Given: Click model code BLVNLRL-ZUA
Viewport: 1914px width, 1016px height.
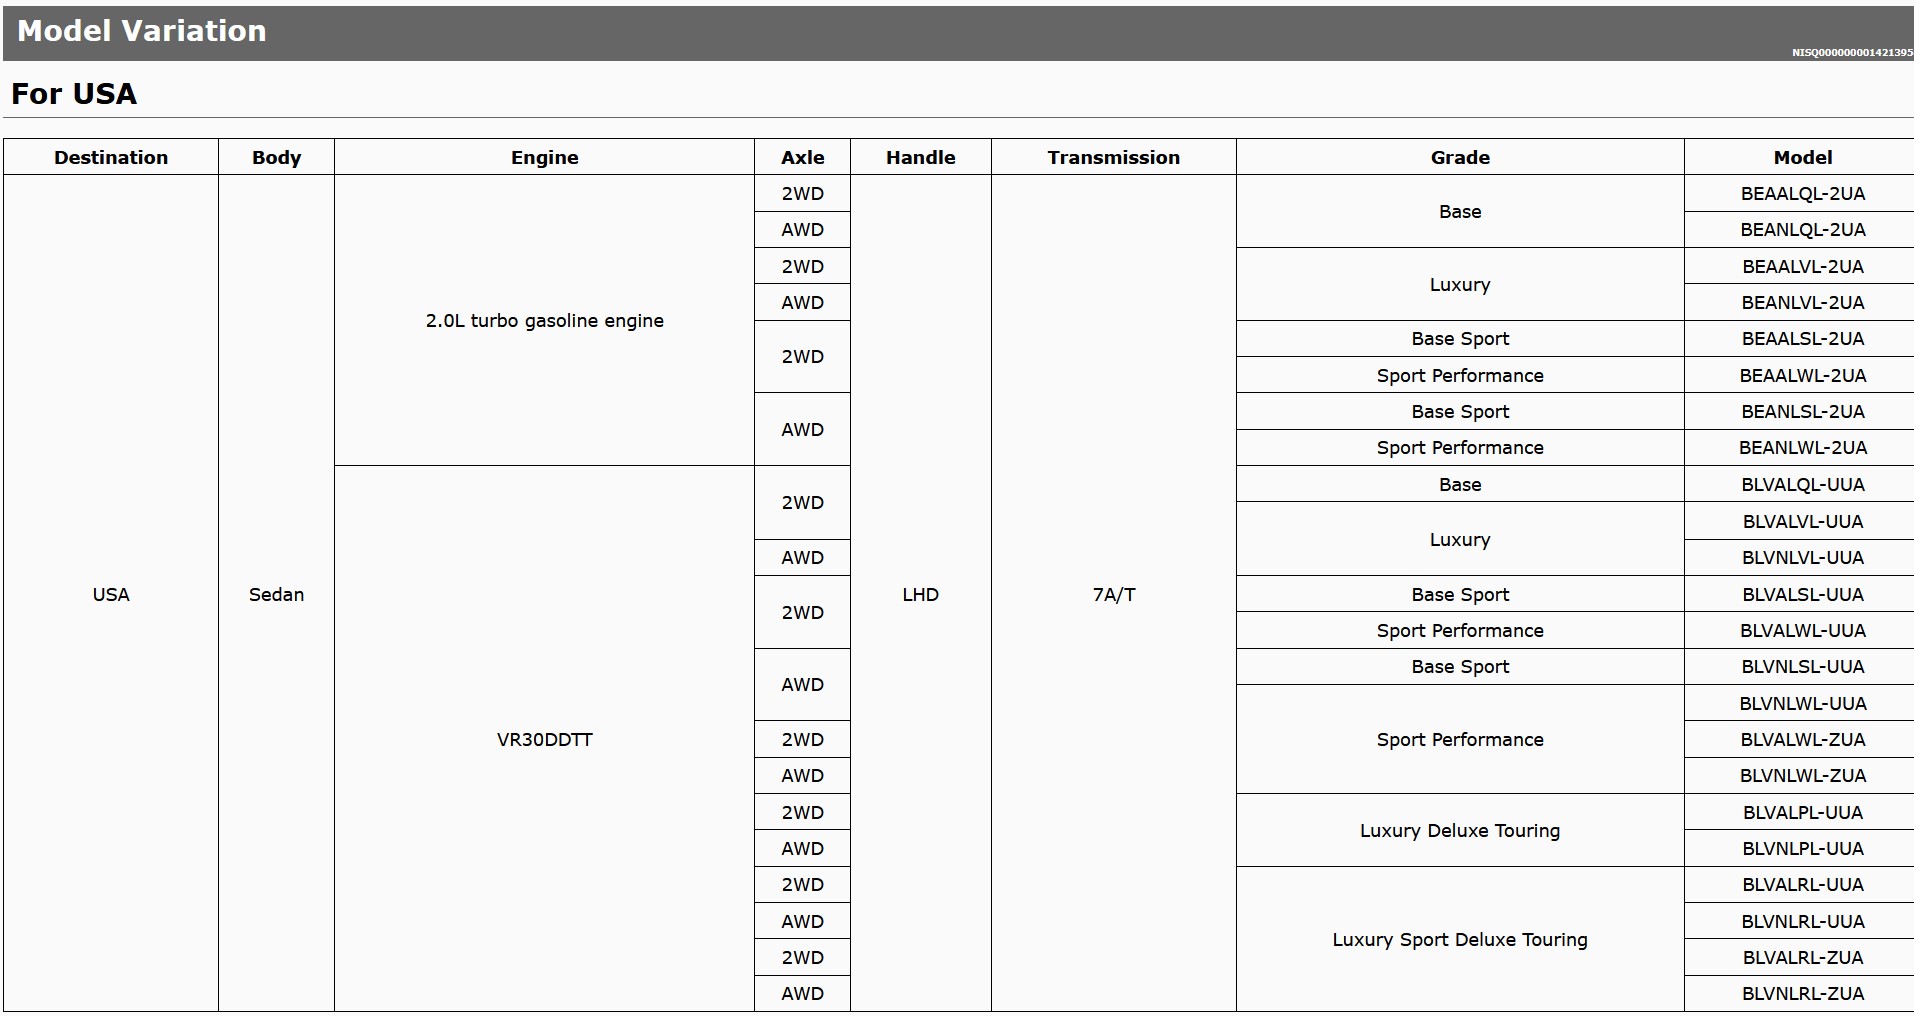Looking at the screenshot, I should click(x=1802, y=994).
